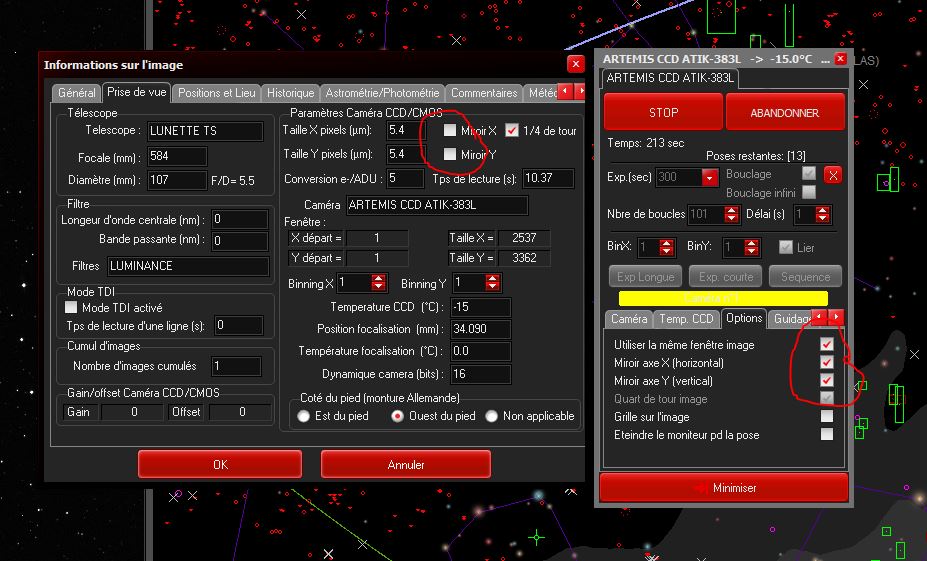Select Est du pied radio button

click(x=304, y=416)
